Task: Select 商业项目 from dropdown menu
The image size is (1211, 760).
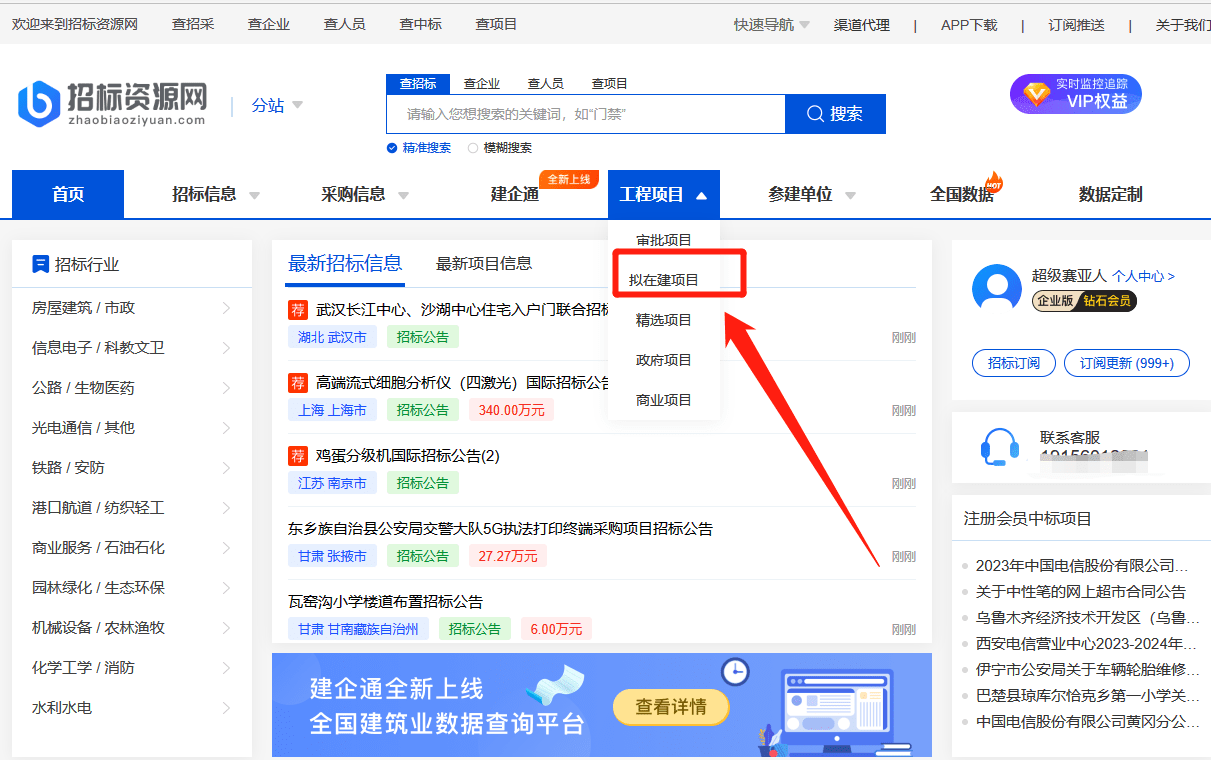Action: pyautogui.click(x=664, y=400)
